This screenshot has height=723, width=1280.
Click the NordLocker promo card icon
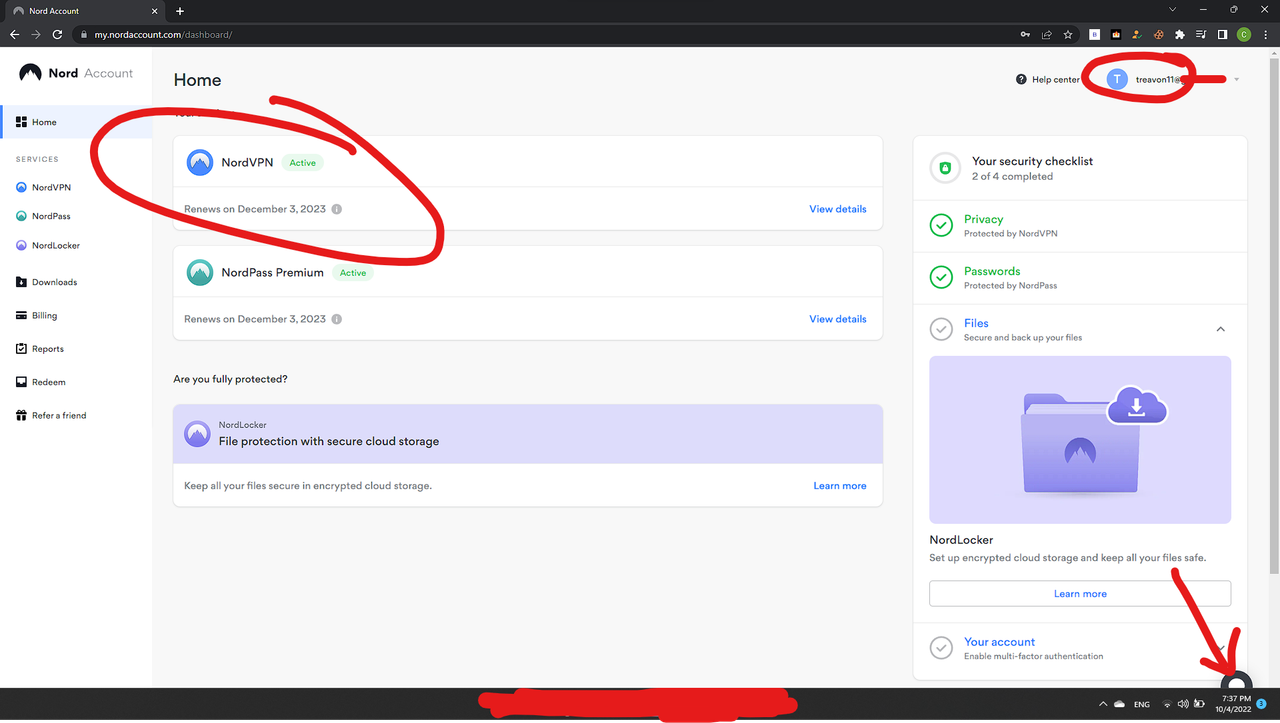[x=197, y=433]
